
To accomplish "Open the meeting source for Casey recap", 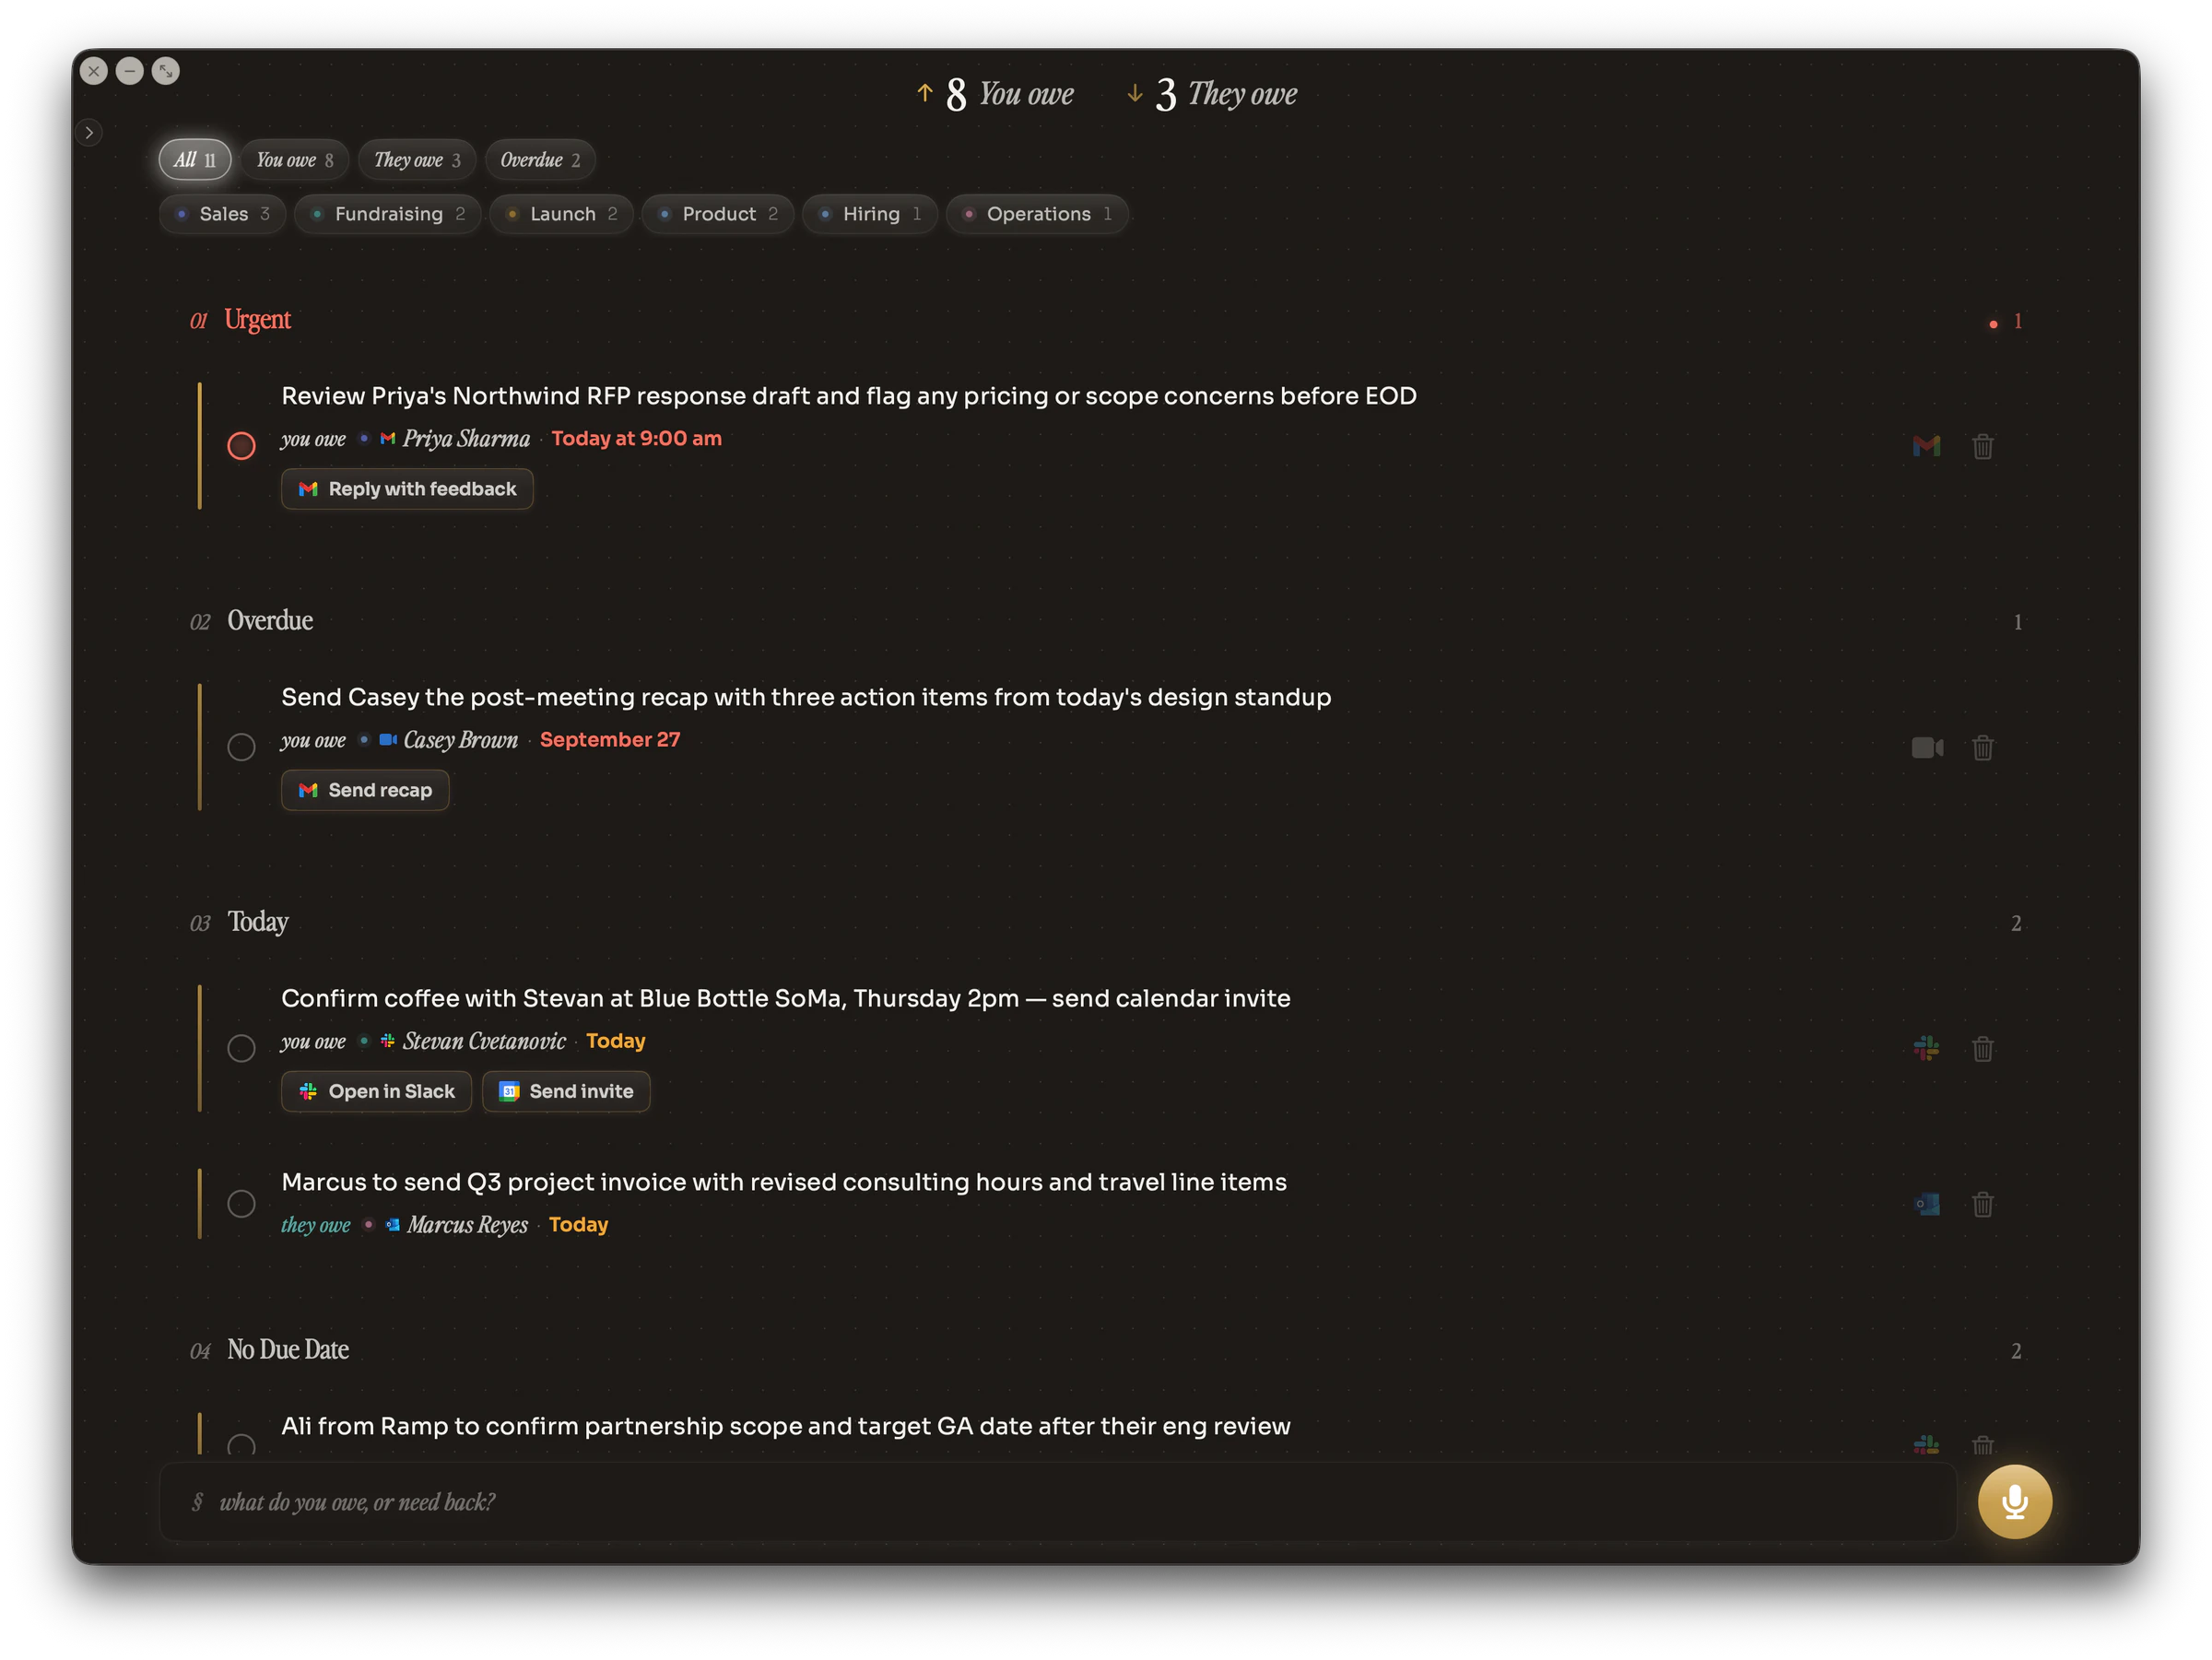I will pos(1927,747).
